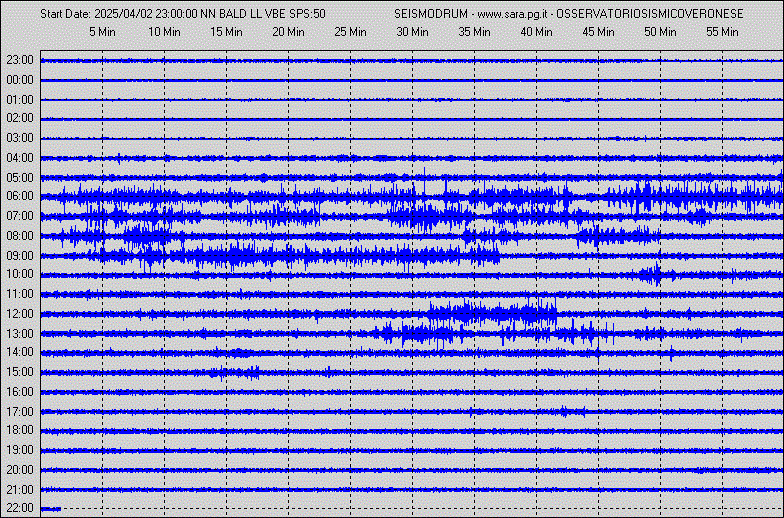
Task: Click the 04:00 hour label
Action: [20, 158]
